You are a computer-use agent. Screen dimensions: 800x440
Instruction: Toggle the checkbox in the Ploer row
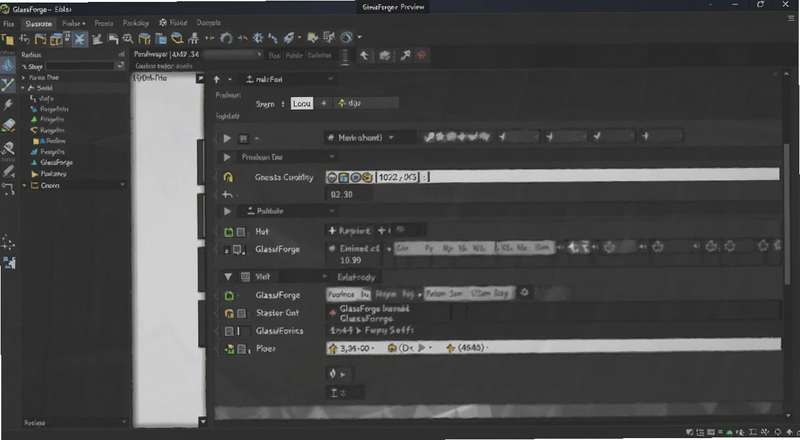(x=242, y=350)
